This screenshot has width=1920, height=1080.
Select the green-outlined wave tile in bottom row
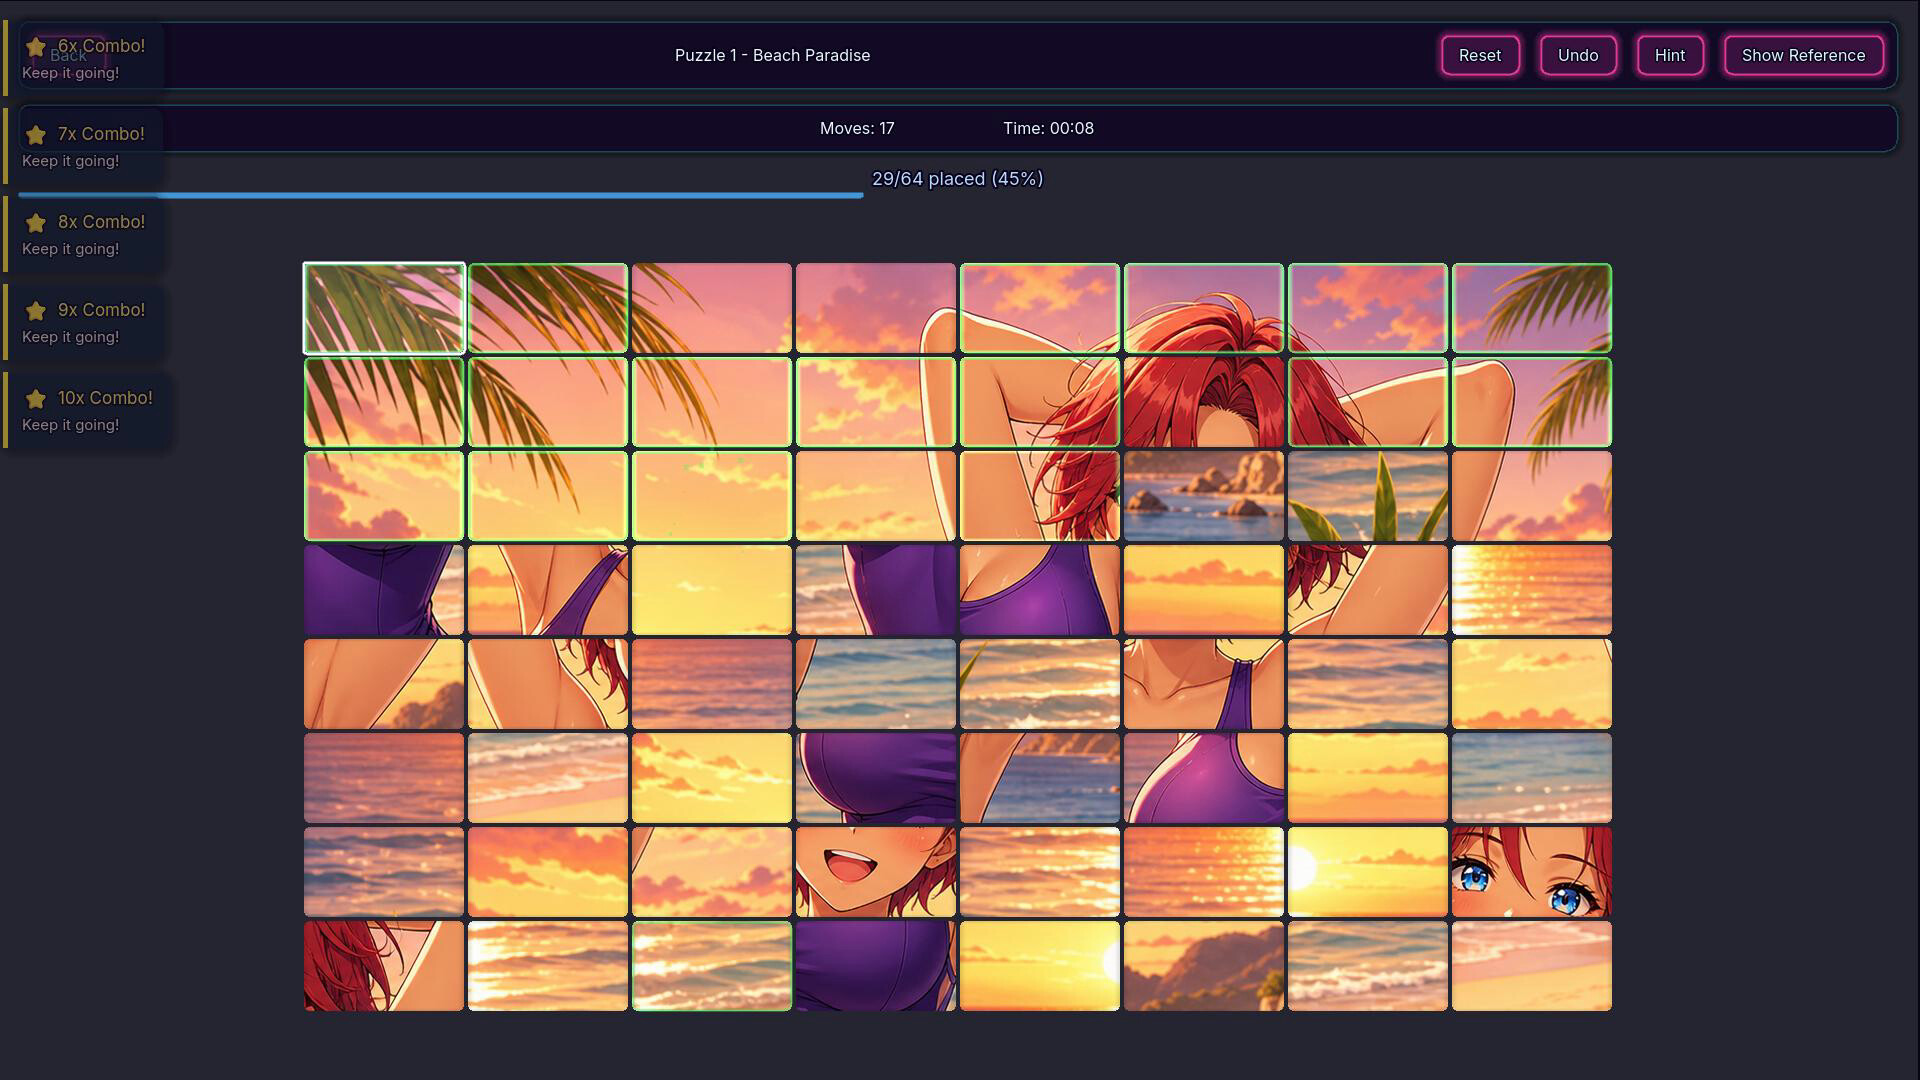(x=712, y=966)
